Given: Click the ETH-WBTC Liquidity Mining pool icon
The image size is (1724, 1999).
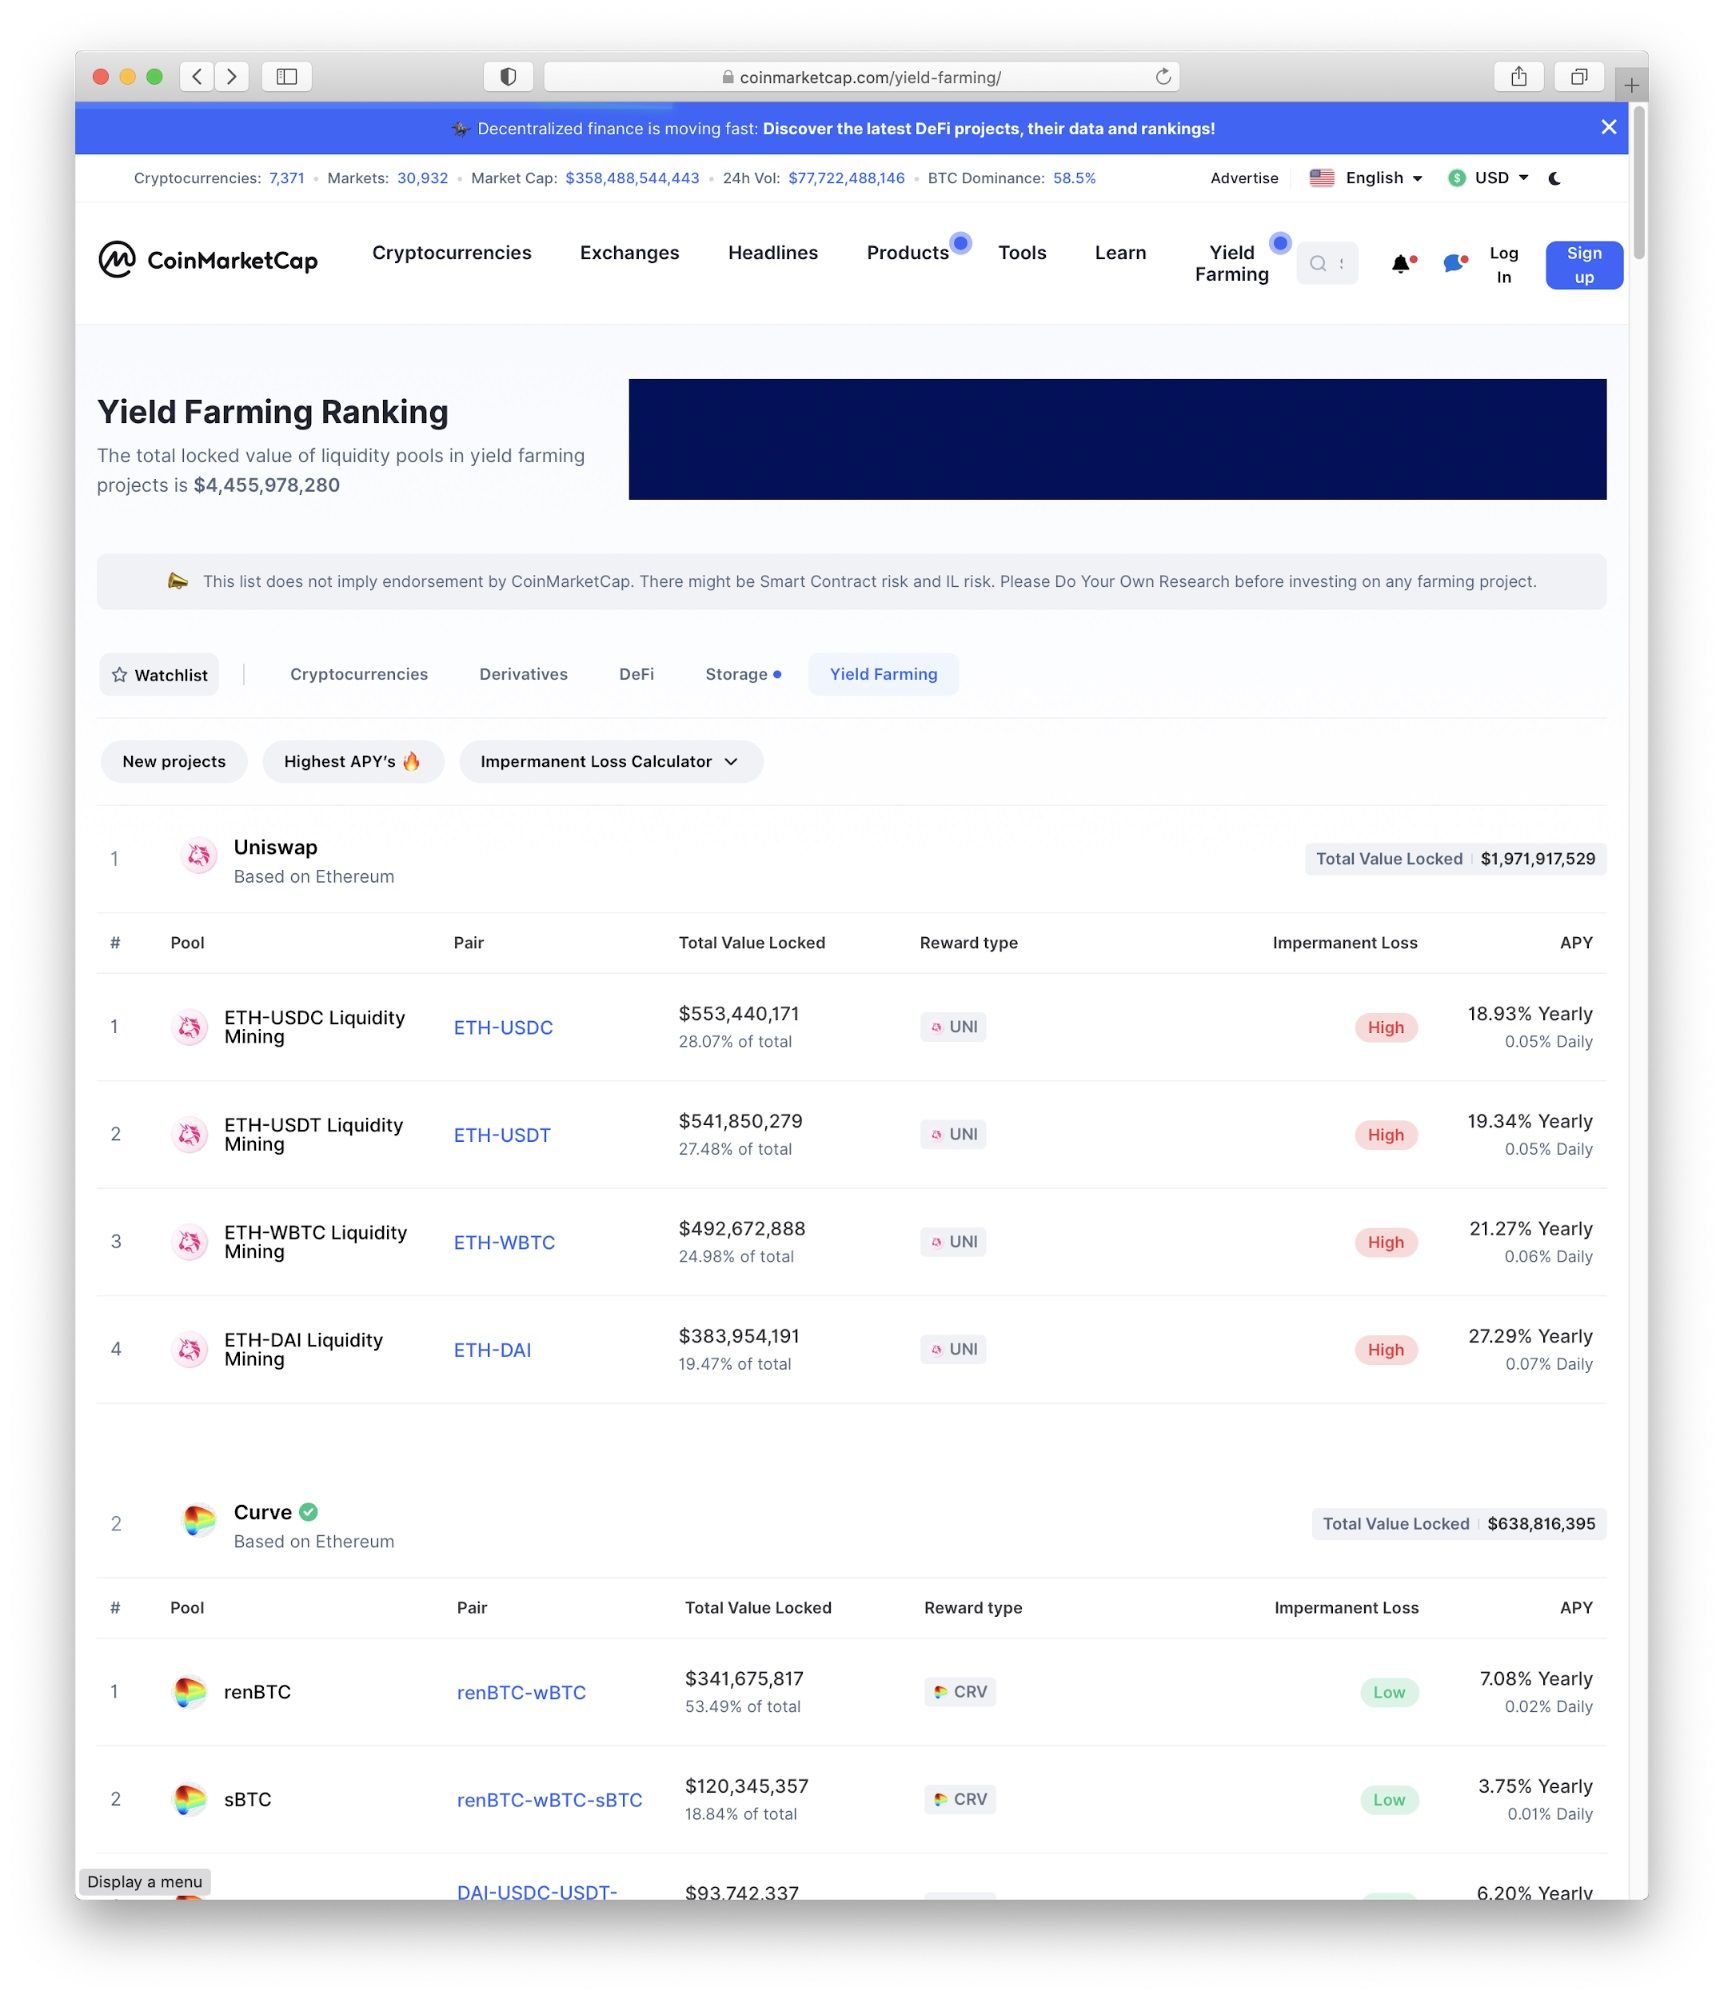Looking at the screenshot, I should pyautogui.click(x=189, y=1243).
